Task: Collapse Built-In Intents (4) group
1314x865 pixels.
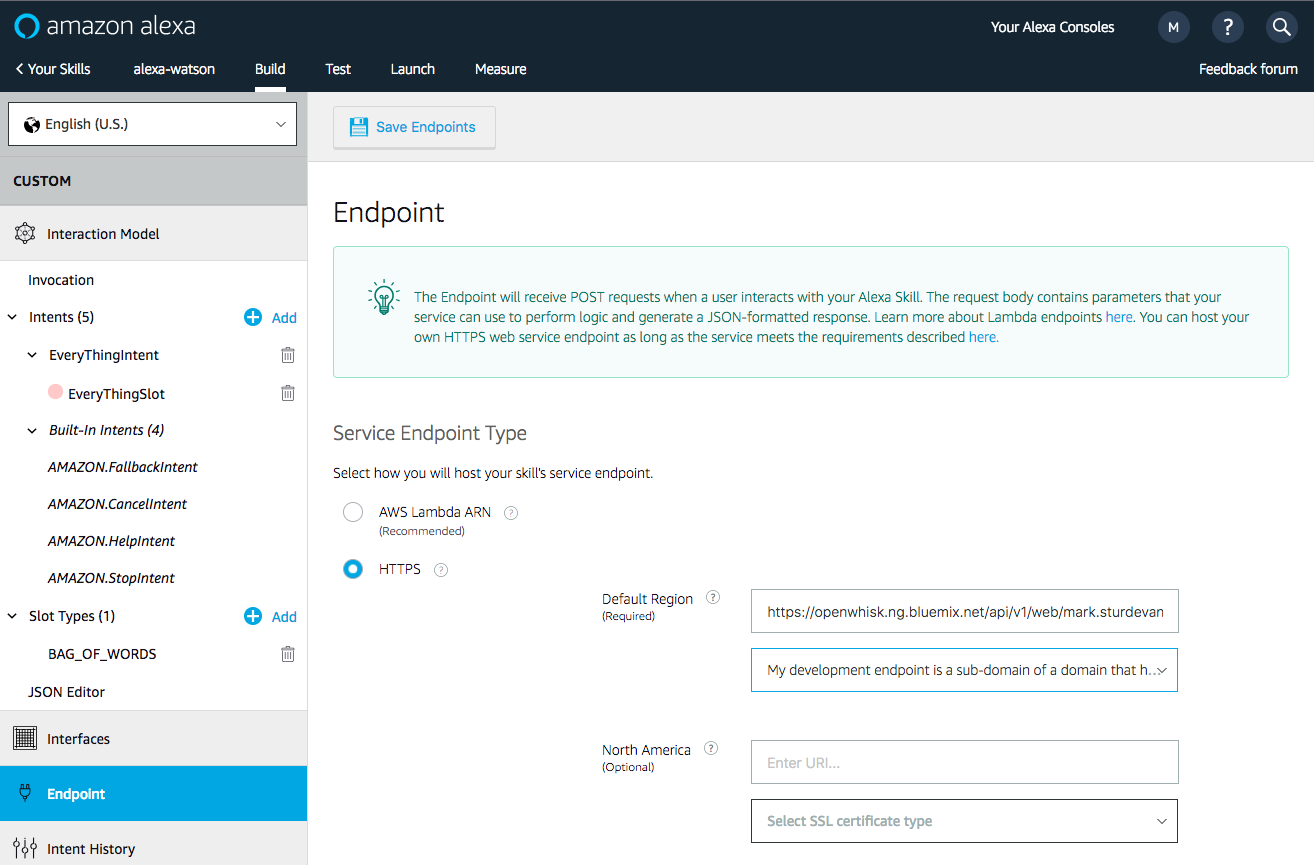Action: click(32, 430)
